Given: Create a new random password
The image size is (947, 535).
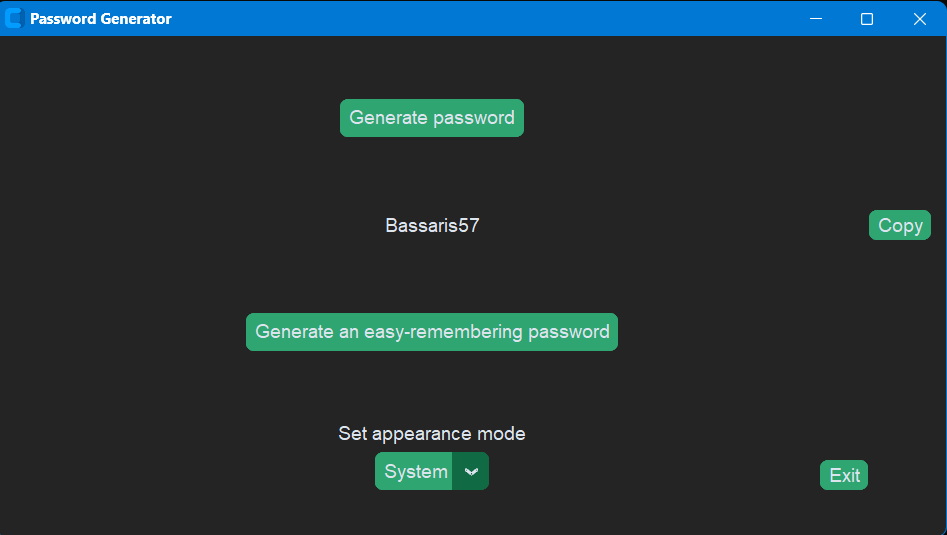Looking at the screenshot, I should 432,118.
